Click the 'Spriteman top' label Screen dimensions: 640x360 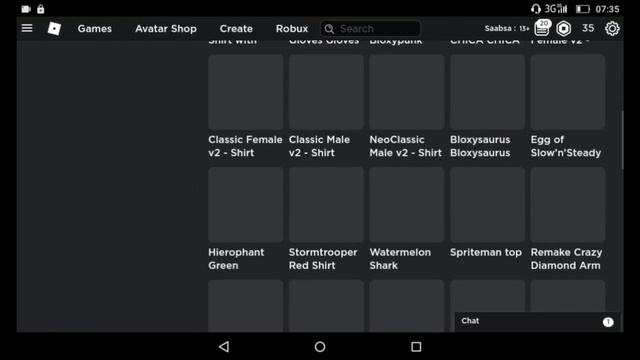486,252
